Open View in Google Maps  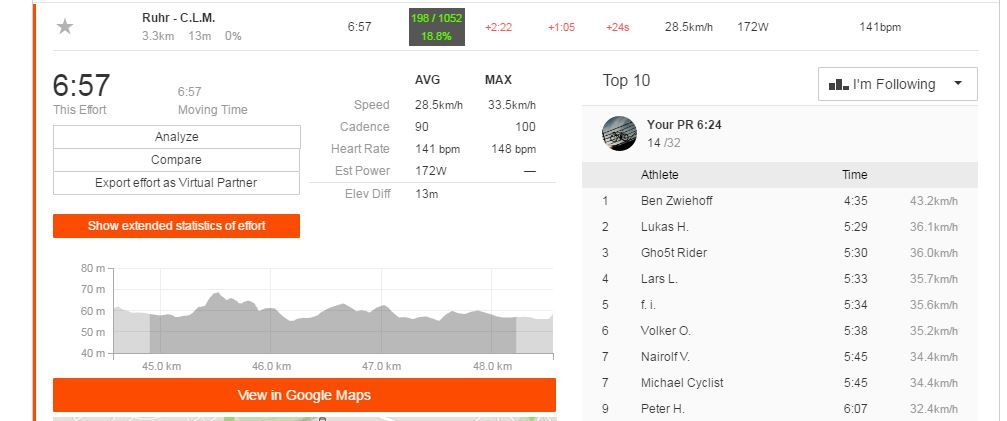[304, 395]
